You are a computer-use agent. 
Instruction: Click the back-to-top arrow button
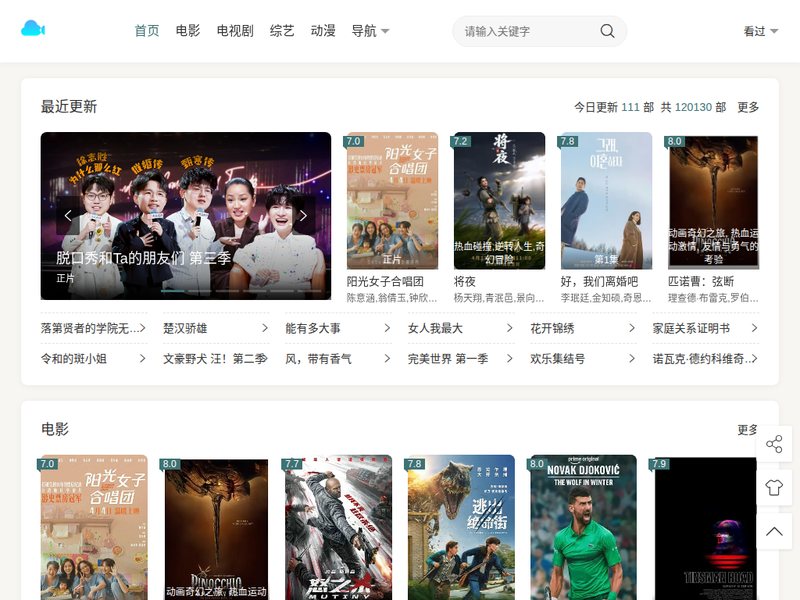click(774, 532)
